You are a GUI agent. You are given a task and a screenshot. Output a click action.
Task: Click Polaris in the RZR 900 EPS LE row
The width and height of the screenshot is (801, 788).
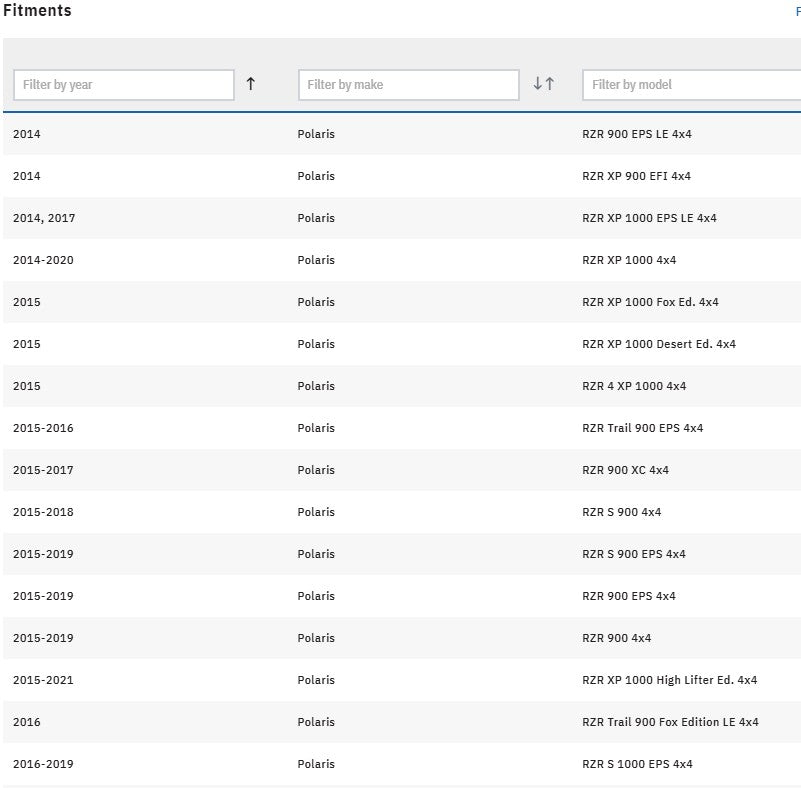pyautogui.click(x=316, y=134)
